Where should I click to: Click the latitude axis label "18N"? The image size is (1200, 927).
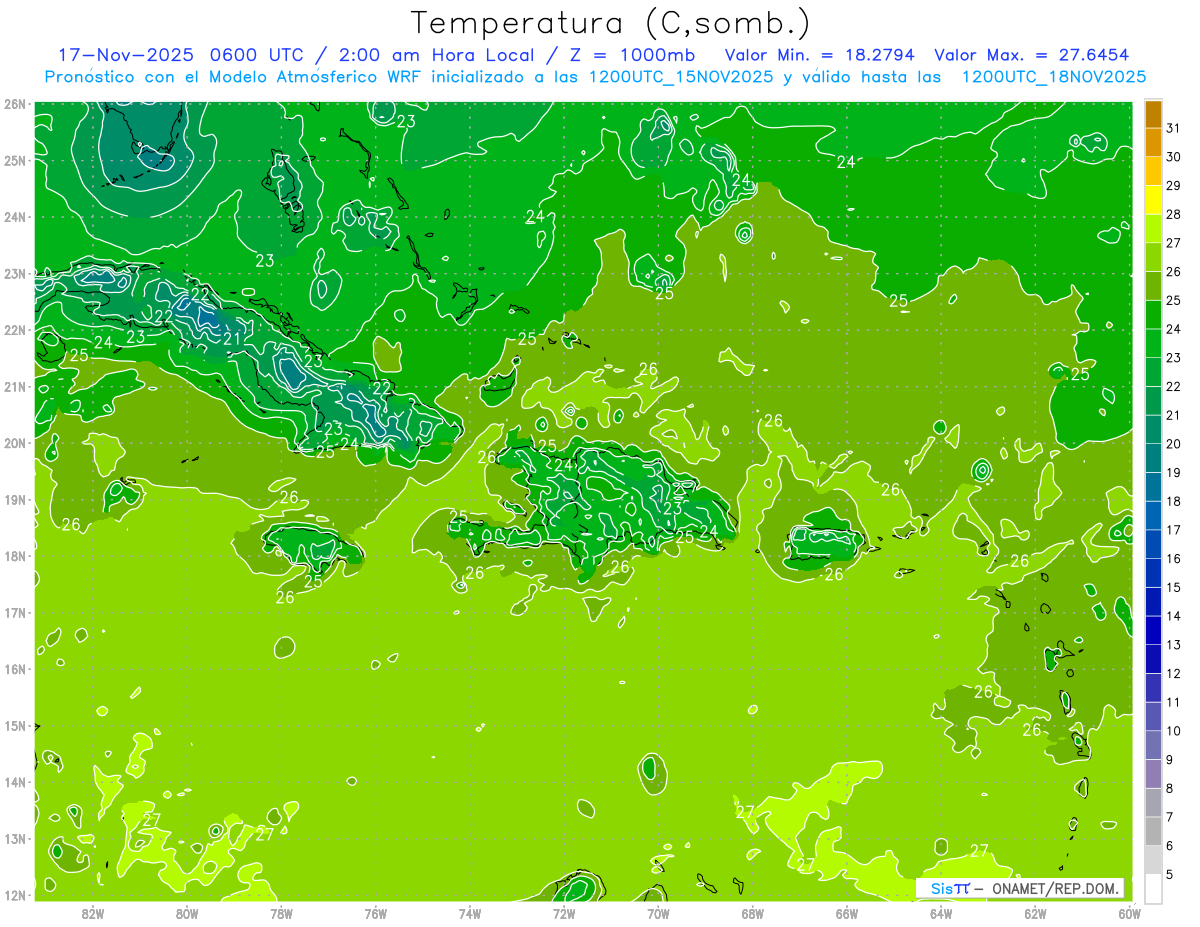pyautogui.click(x=14, y=556)
